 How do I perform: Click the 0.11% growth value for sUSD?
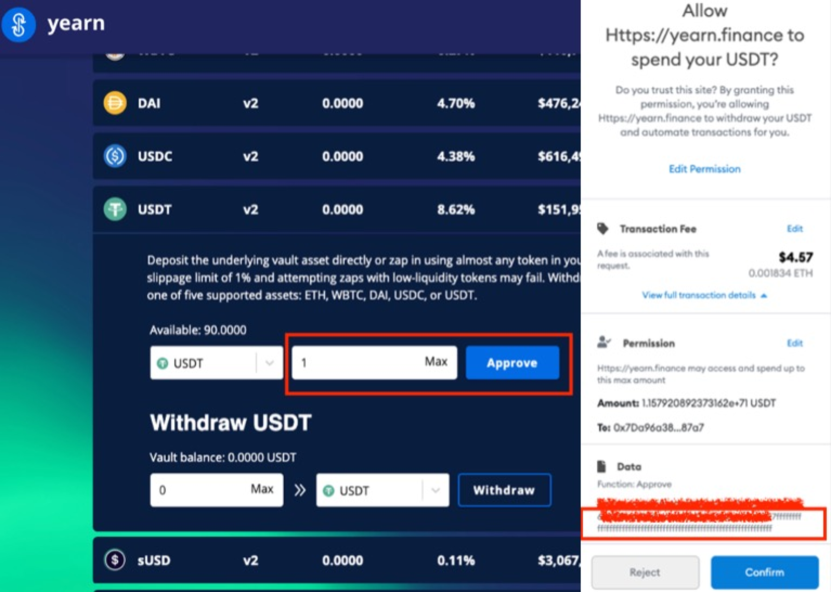[x=456, y=560]
